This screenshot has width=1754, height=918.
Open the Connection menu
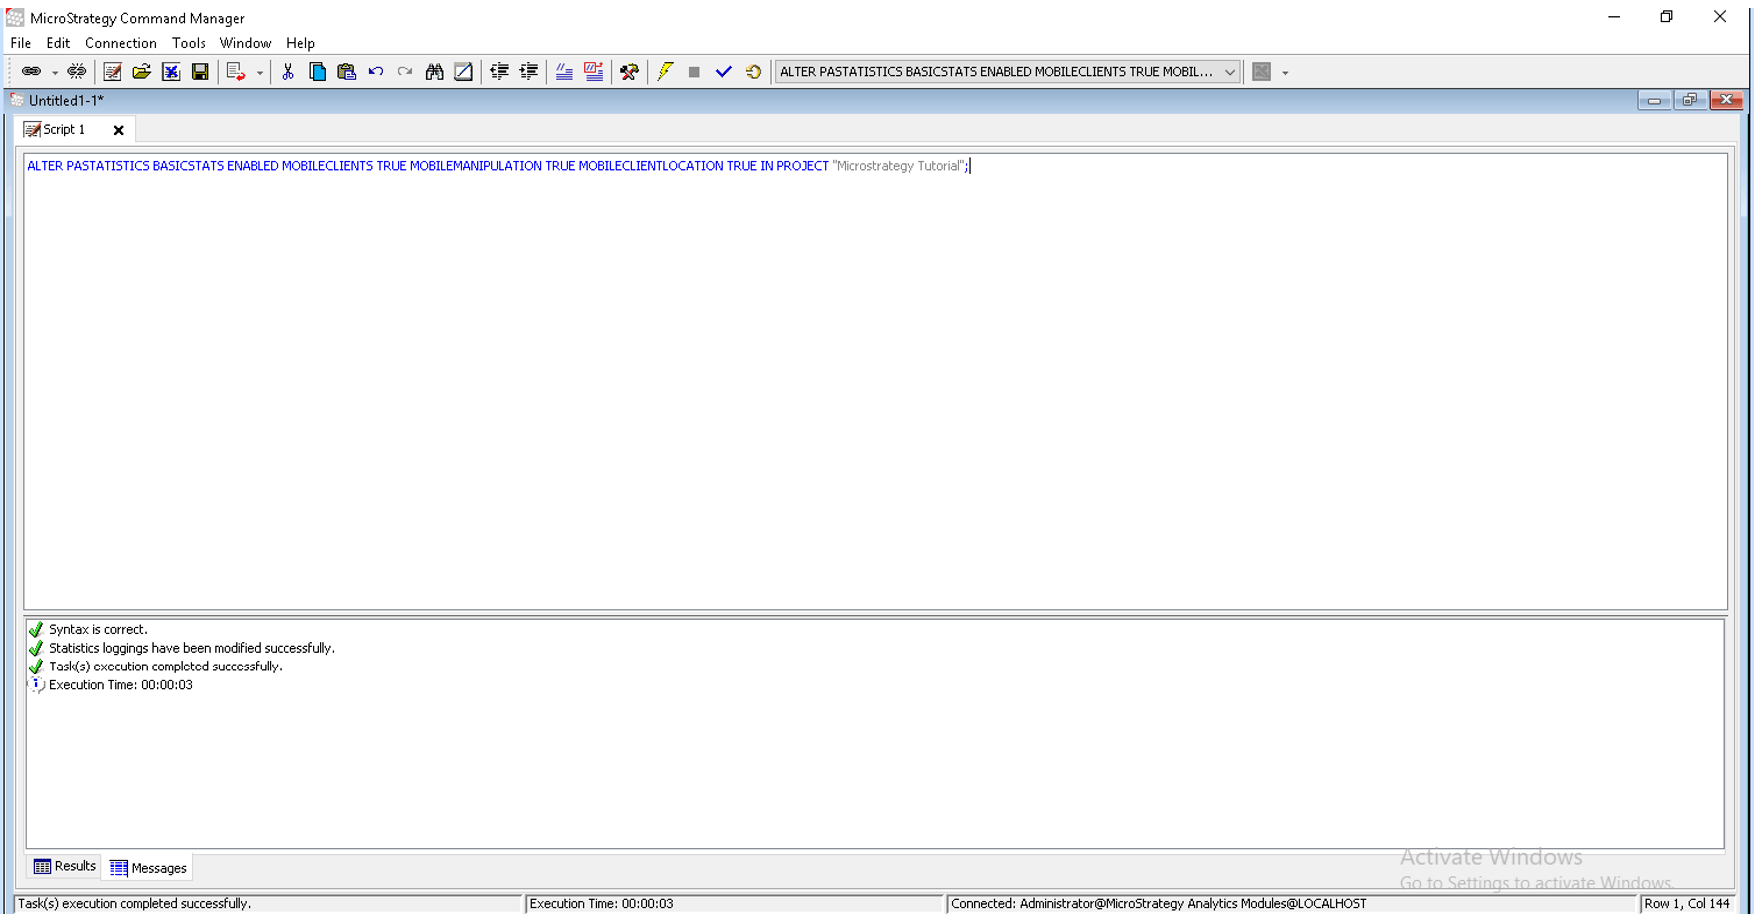120,43
